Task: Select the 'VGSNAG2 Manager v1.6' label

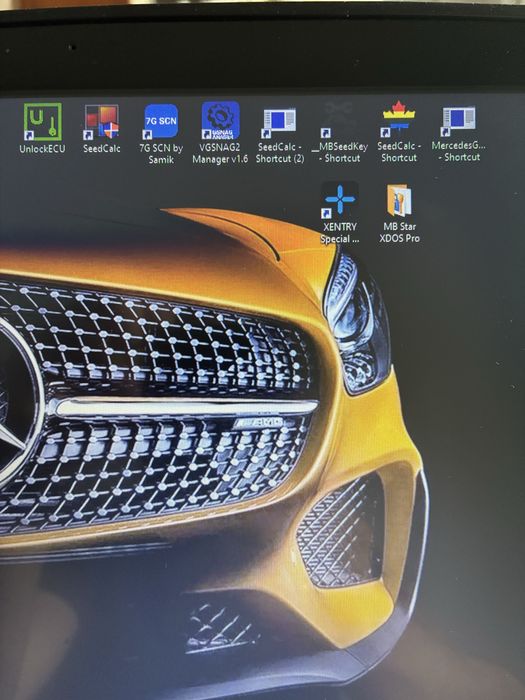Action: coord(220,153)
